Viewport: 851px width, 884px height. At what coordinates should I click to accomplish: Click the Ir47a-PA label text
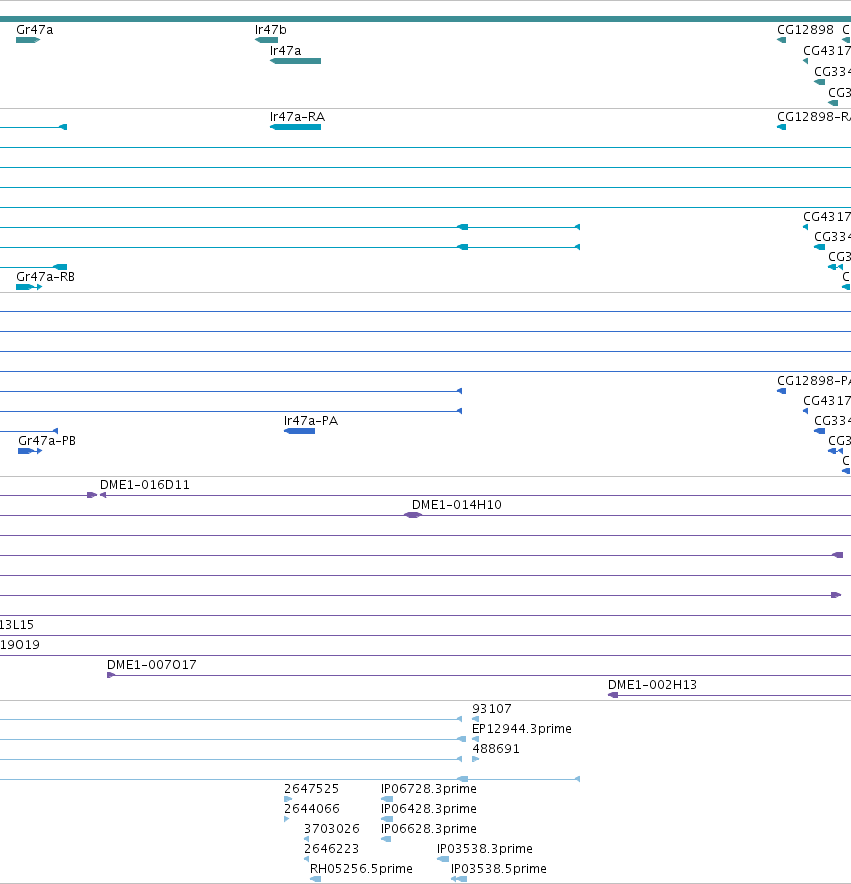click(x=311, y=421)
